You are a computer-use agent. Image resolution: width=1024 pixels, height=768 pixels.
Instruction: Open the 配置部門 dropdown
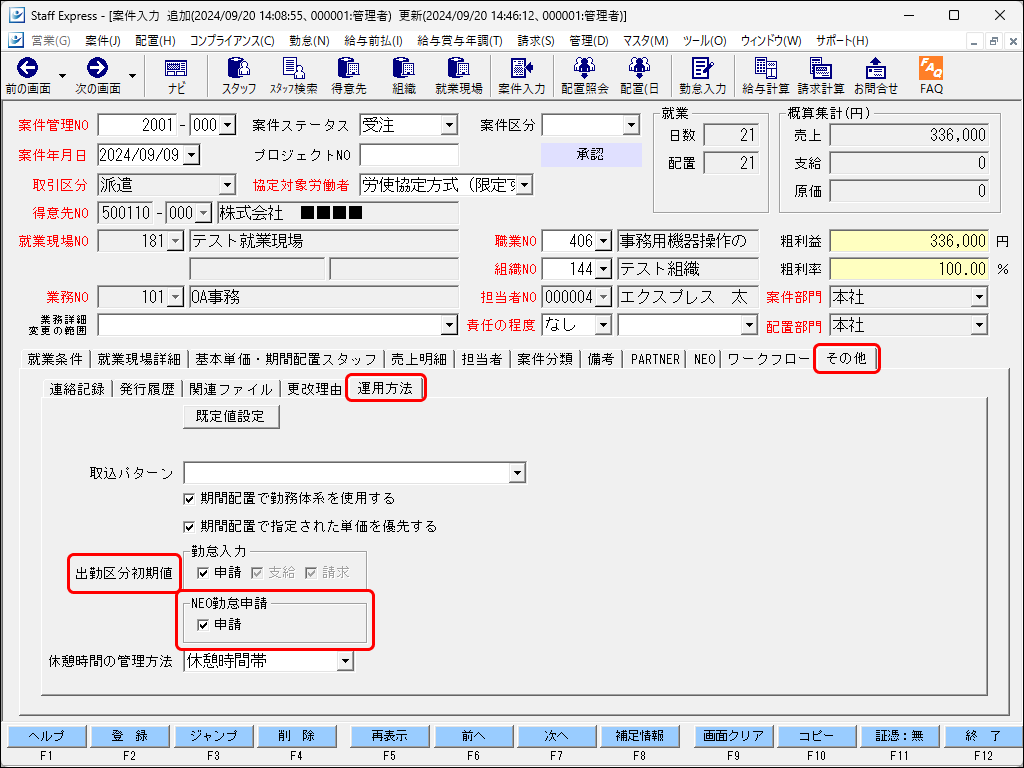pyautogui.click(x=979, y=325)
